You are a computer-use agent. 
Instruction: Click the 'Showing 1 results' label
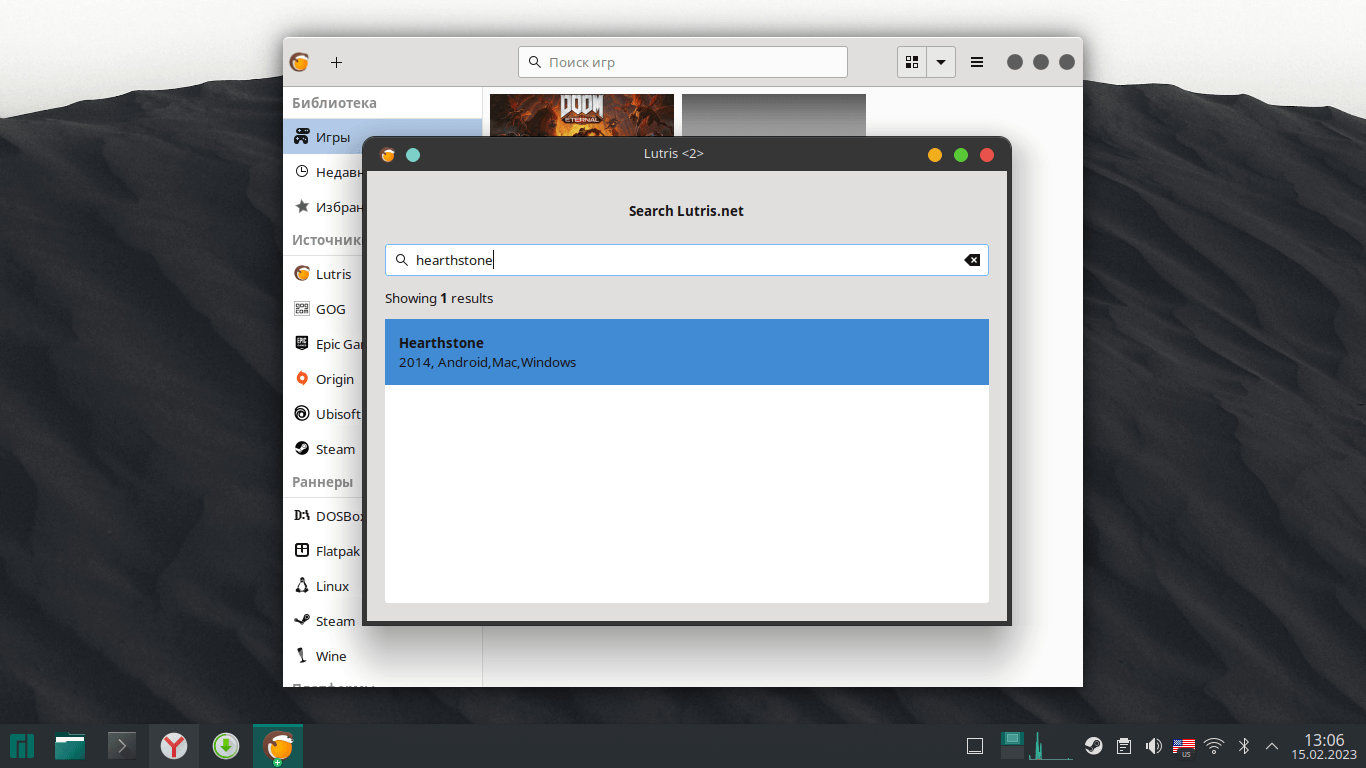pyautogui.click(x=439, y=298)
